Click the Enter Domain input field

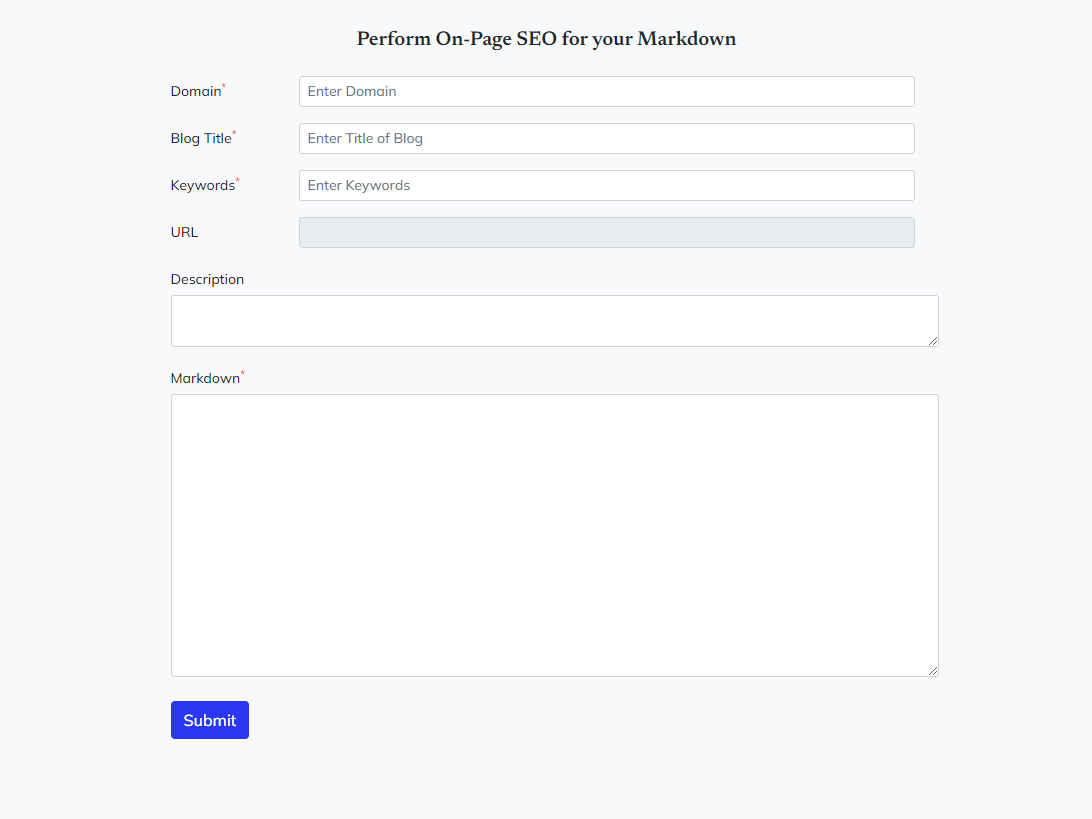(606, 91)
